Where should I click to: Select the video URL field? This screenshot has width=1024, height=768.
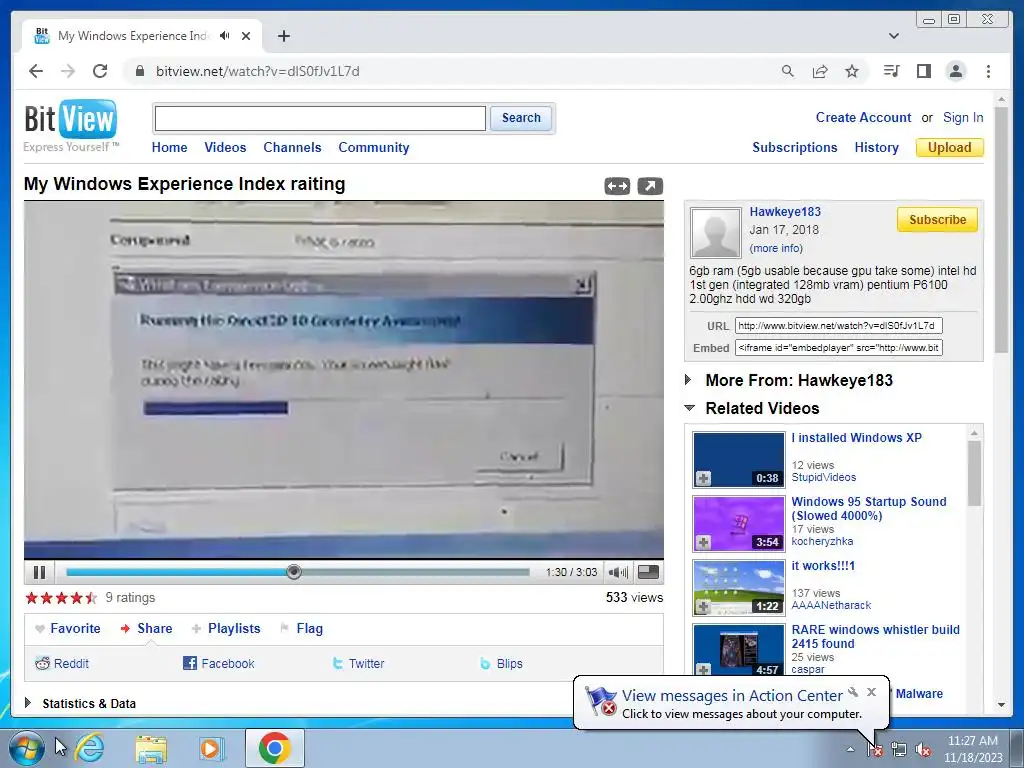pos(839,325)
